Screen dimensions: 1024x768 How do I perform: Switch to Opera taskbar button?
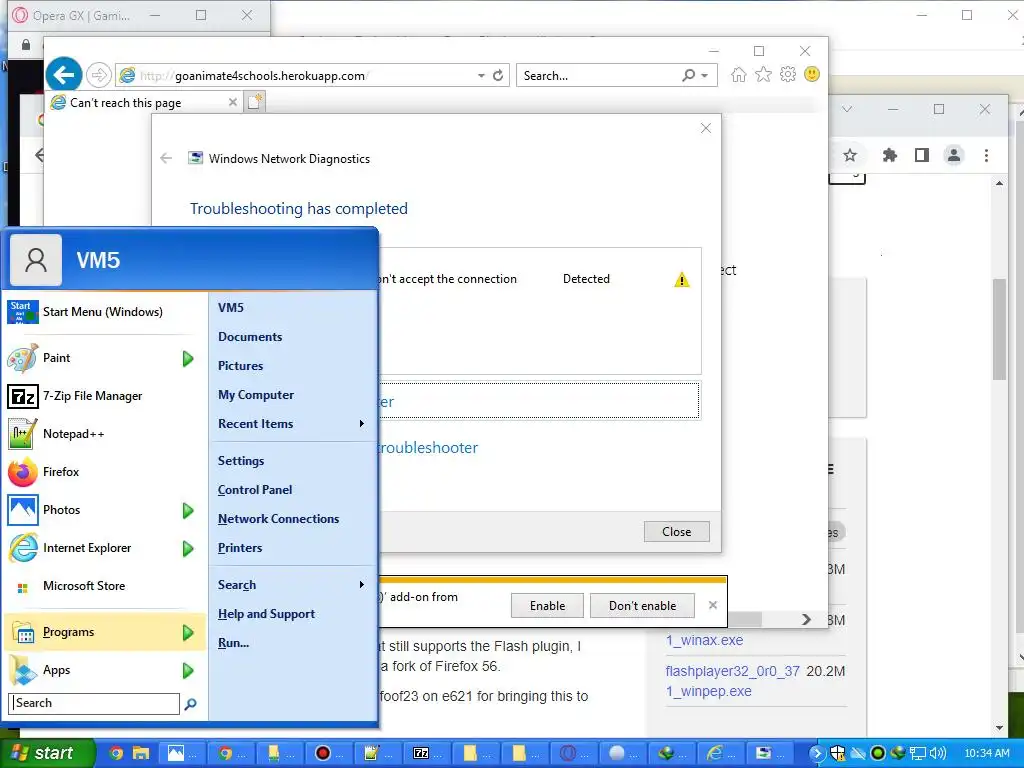point(575,753)
